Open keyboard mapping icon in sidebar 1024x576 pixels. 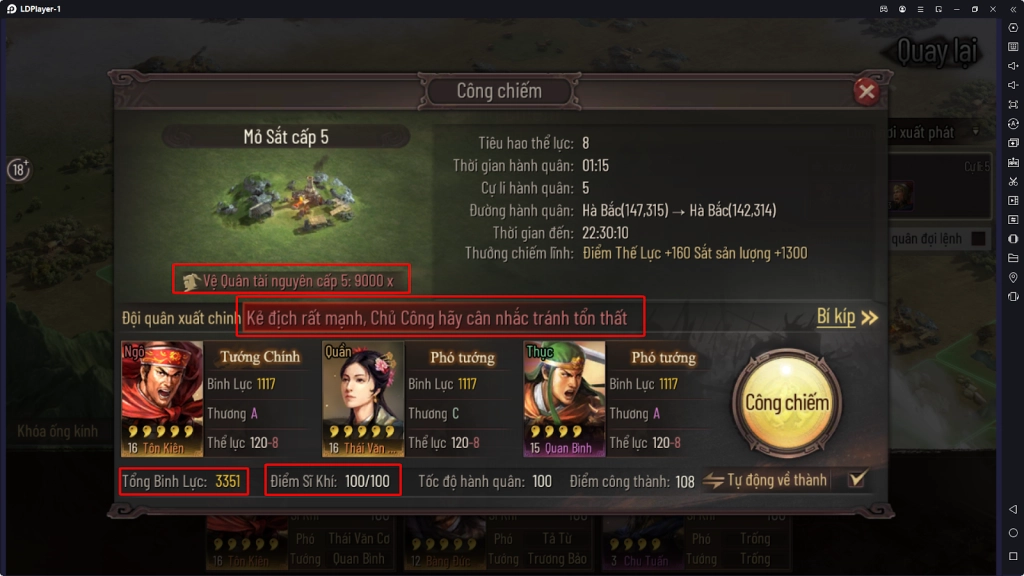[x=1013, y=47]
